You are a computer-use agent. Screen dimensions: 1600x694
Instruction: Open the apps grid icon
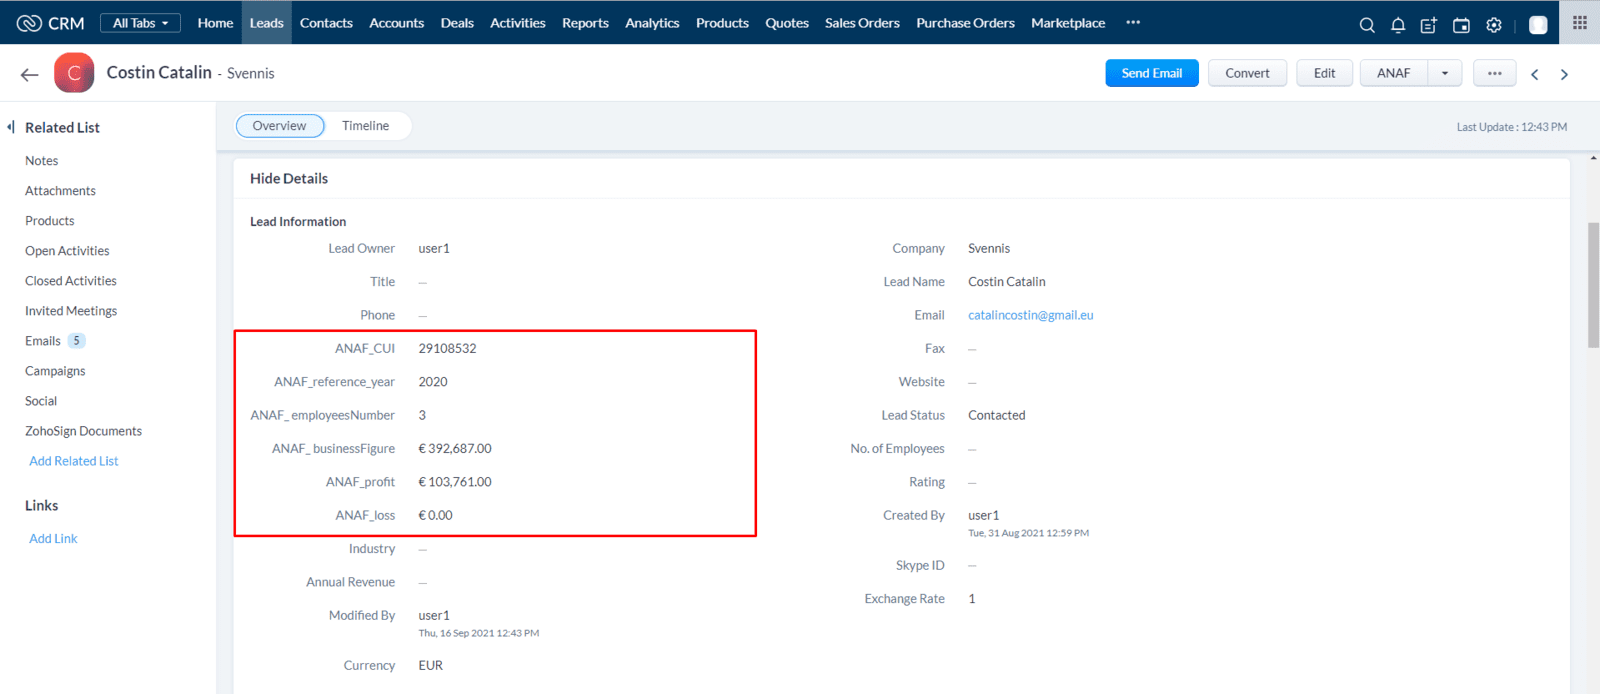click(x=1580, y=22)
